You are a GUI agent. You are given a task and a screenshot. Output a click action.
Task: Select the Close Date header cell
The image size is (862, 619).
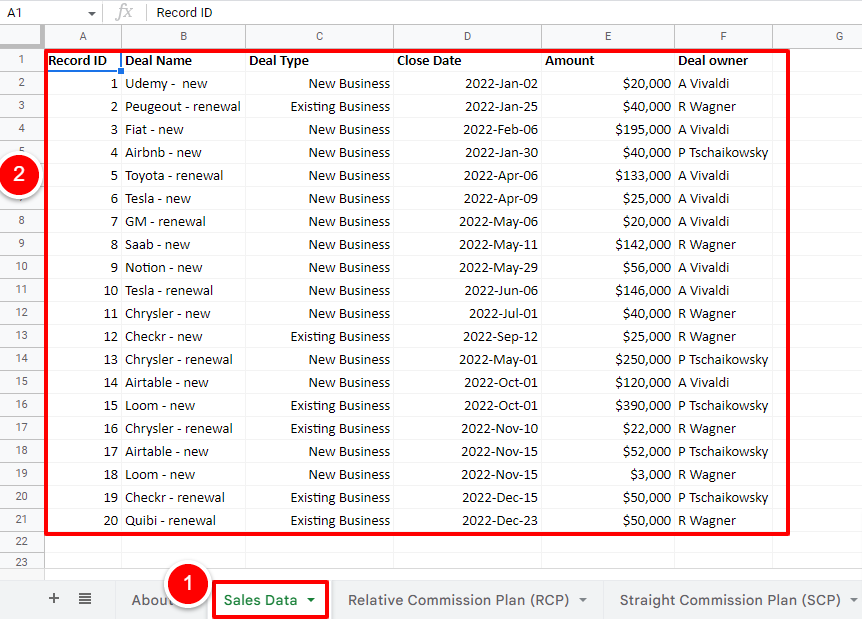(x=467, y=60)
